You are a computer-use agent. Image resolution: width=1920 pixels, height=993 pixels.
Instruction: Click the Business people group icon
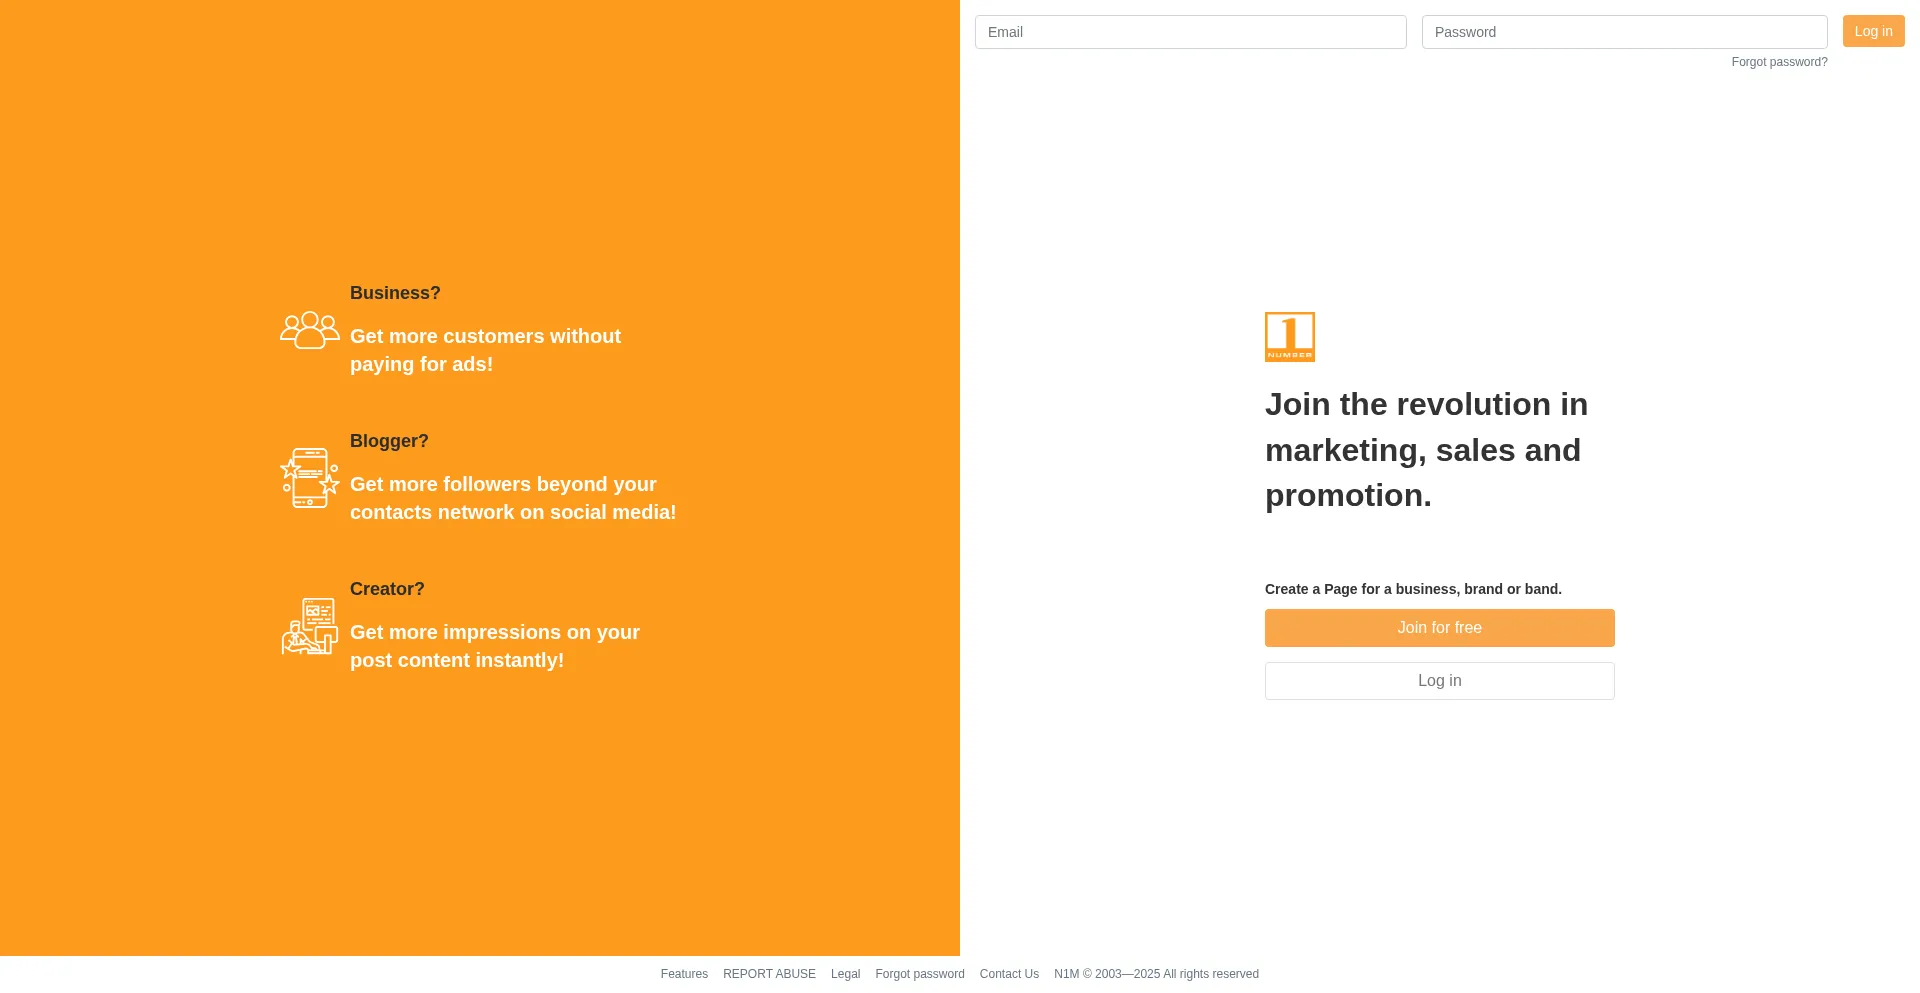click(x=309, y=330)
